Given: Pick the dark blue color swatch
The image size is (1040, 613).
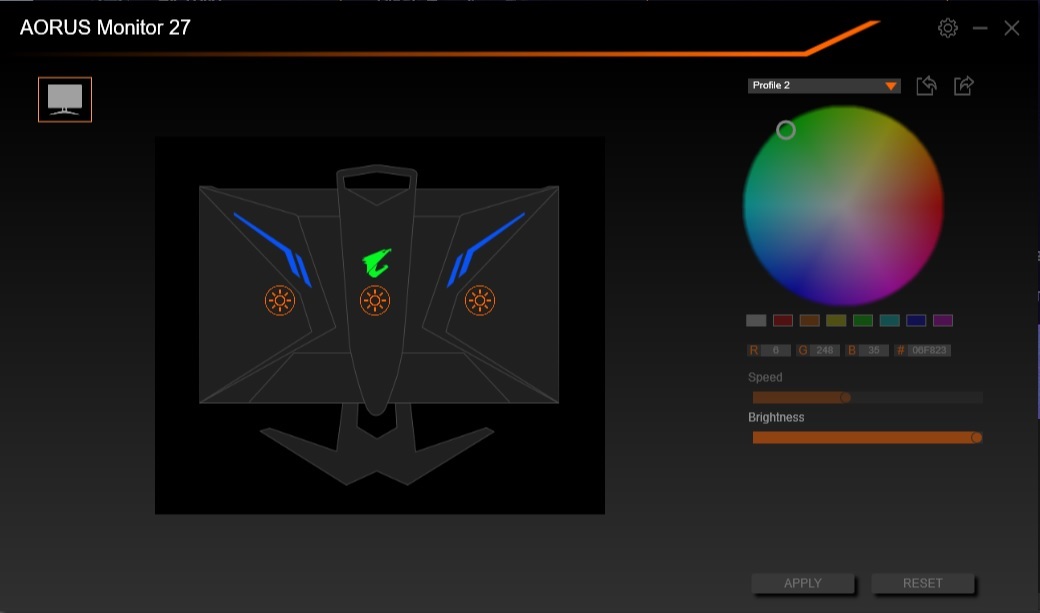Looking at the screenshot, I should (916, 321).
